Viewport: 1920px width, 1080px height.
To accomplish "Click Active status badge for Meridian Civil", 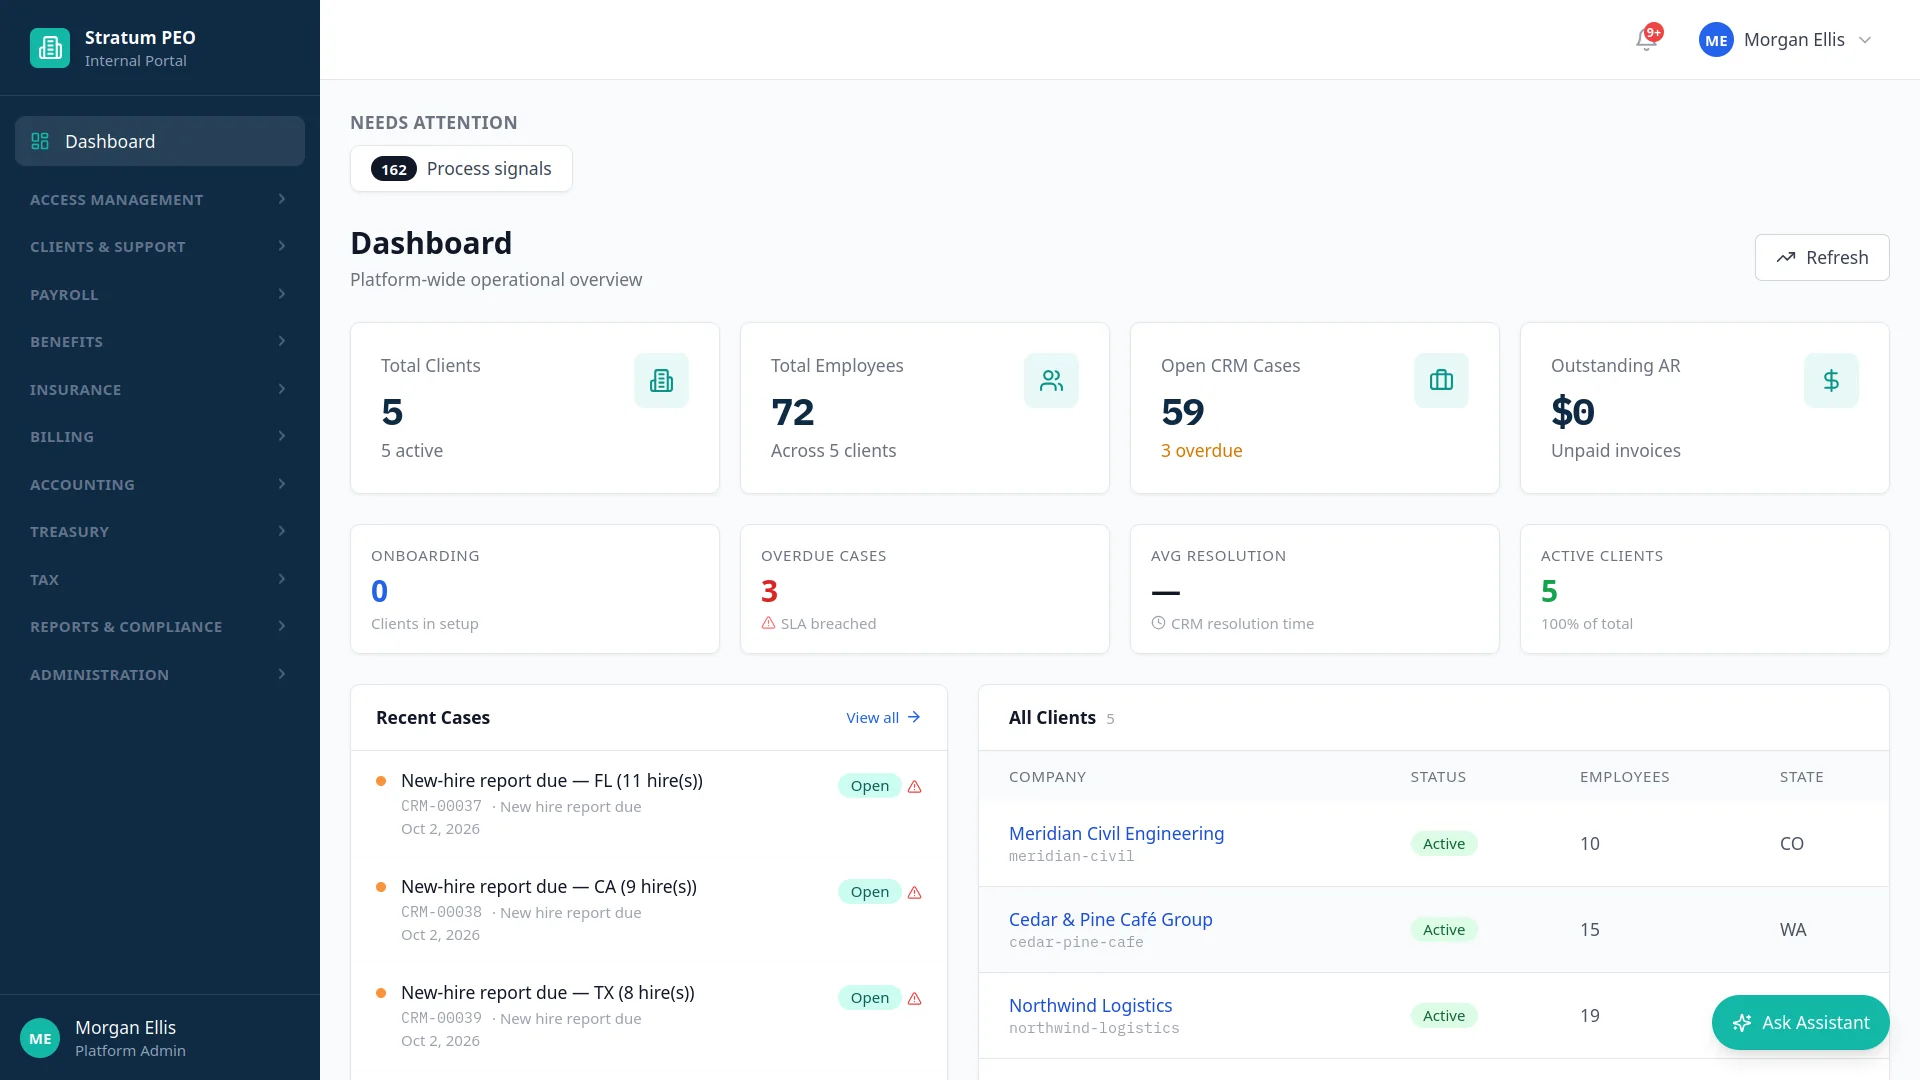I will coord(1444,843).
